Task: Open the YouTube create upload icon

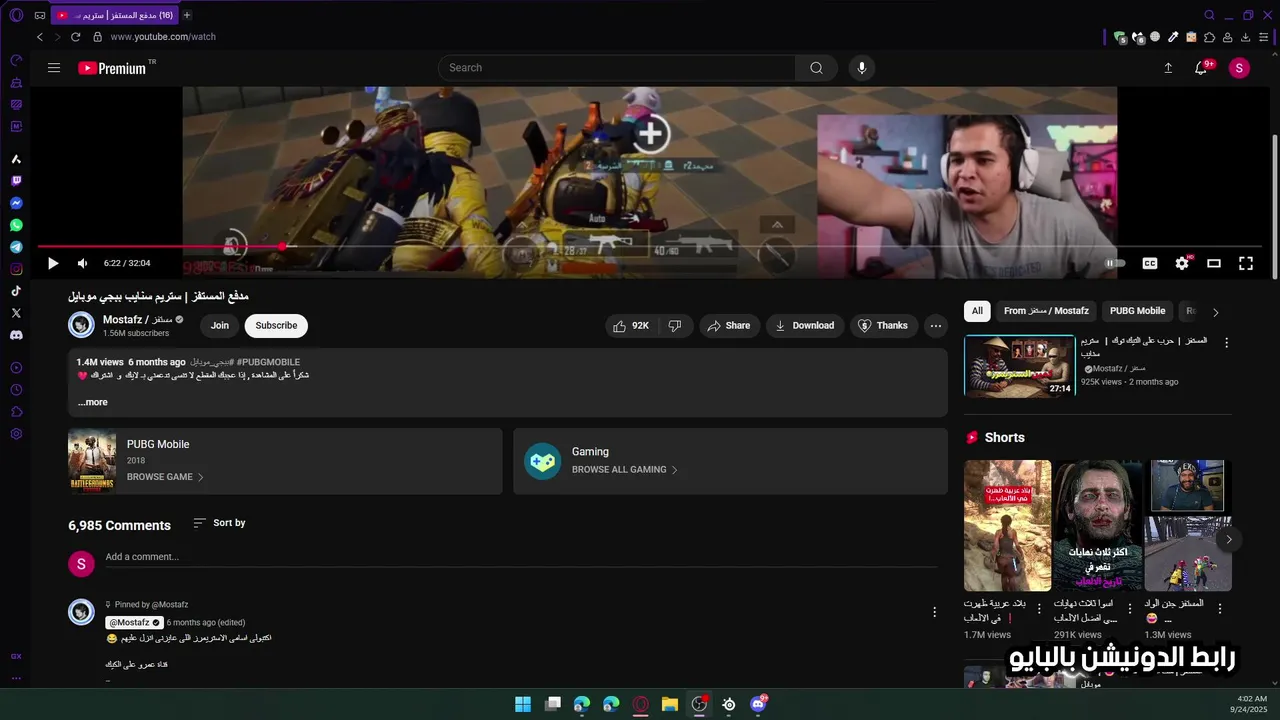Action: [1168, 68]
